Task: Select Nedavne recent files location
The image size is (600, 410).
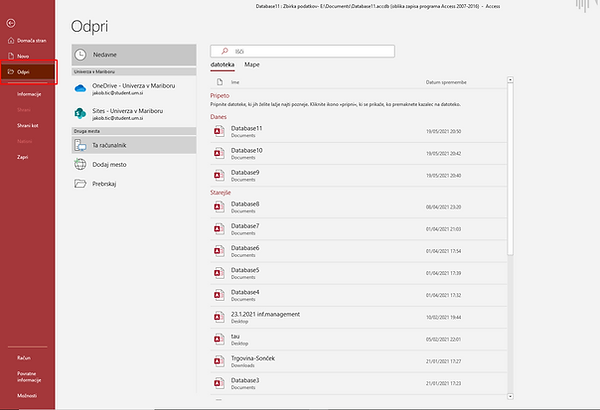Action: click(x=134, y=55)
